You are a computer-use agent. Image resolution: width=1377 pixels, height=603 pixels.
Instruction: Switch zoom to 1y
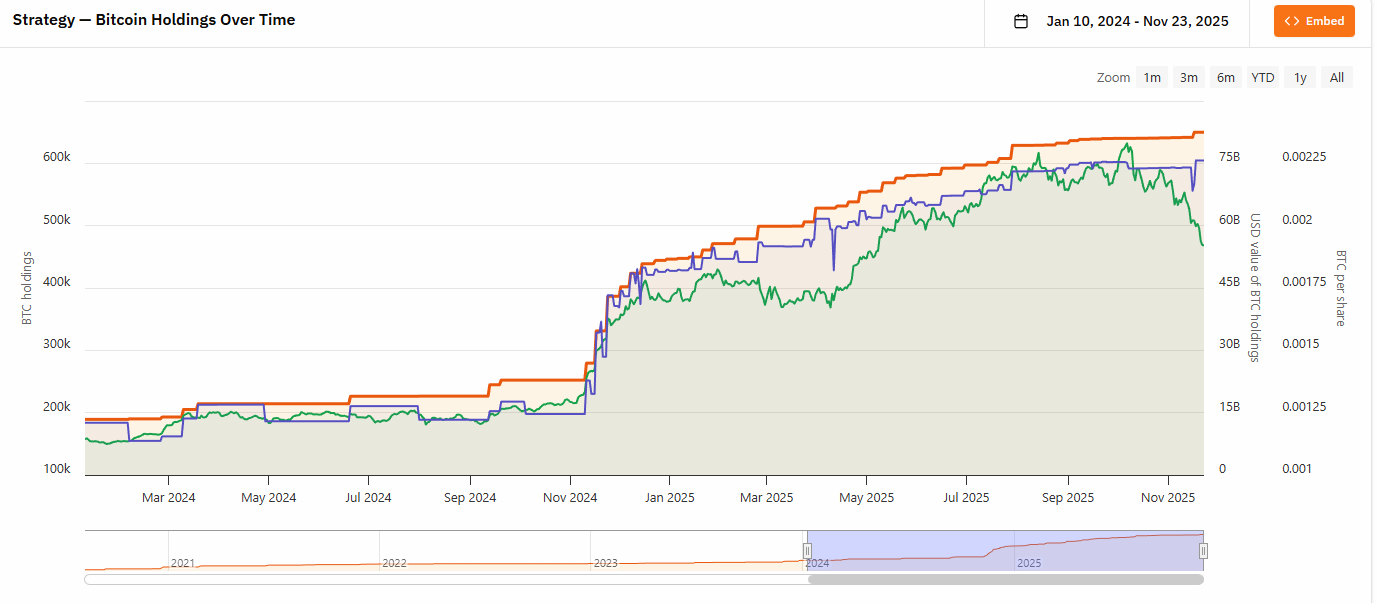(1300, 77)
